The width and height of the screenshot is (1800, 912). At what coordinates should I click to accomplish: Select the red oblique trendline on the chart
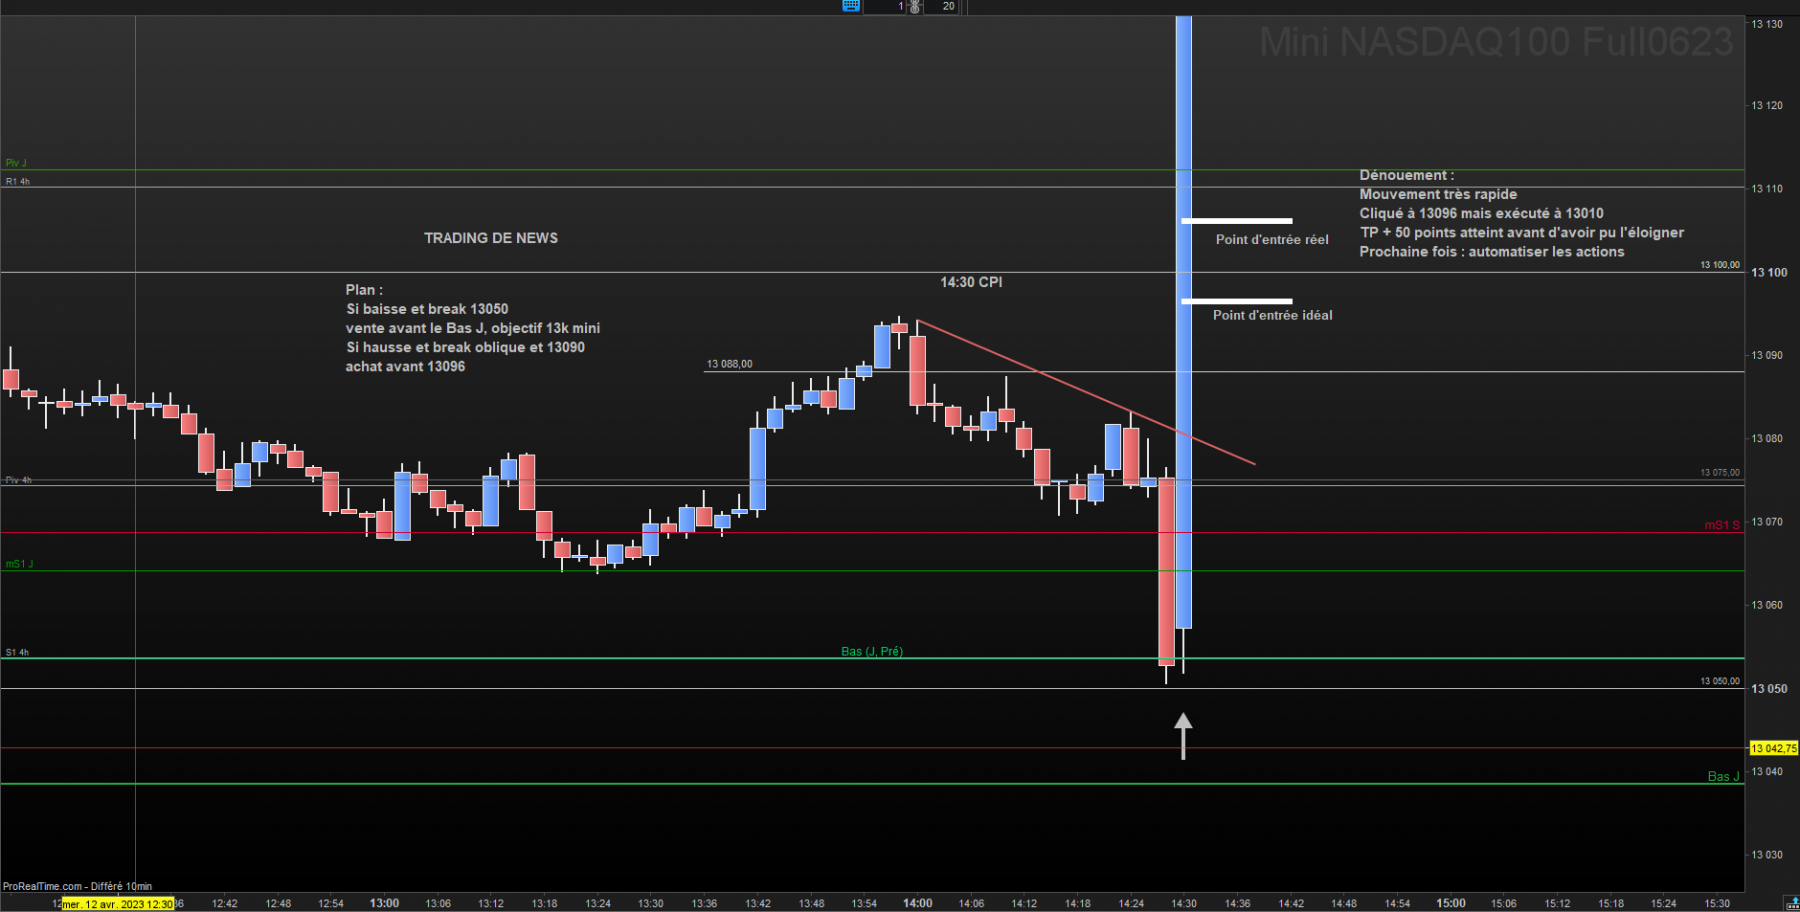(1086, 392)
